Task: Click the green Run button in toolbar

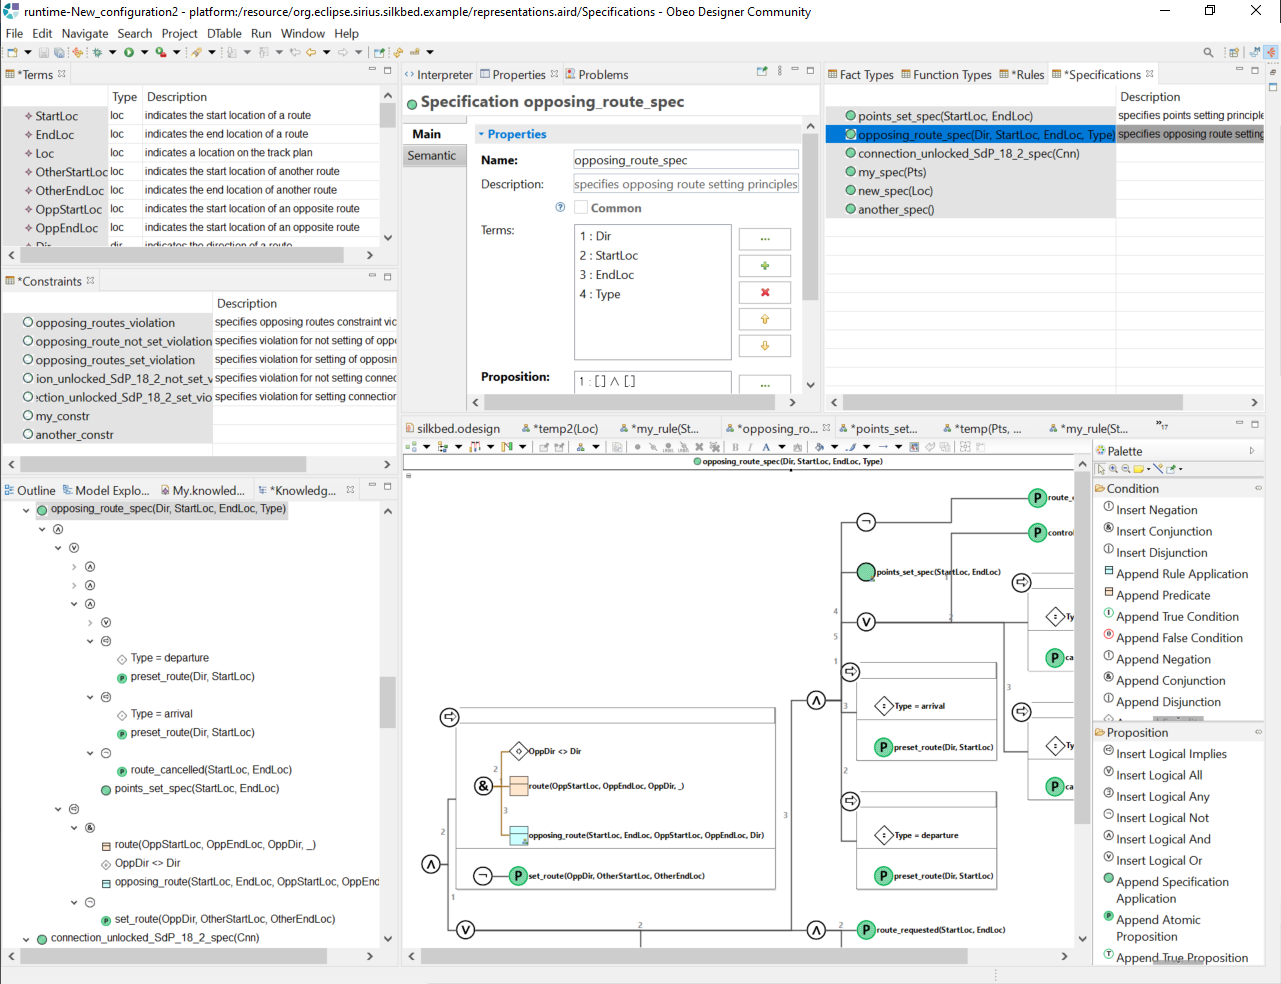Action: click(129, 52)
